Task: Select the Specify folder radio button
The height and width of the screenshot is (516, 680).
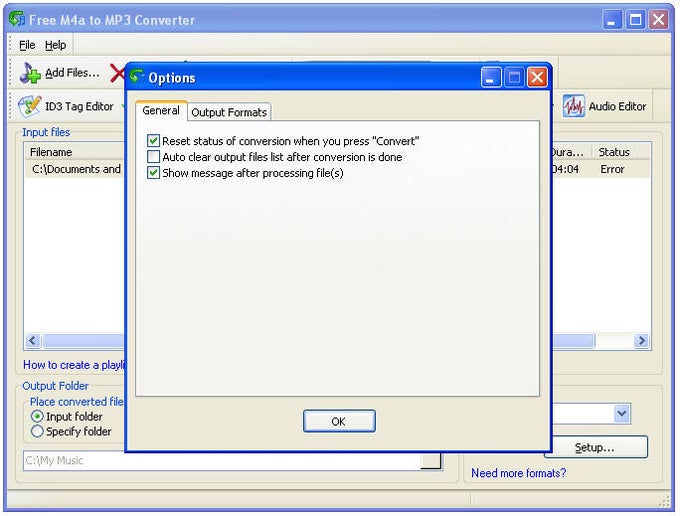Action: coord(37,431)
